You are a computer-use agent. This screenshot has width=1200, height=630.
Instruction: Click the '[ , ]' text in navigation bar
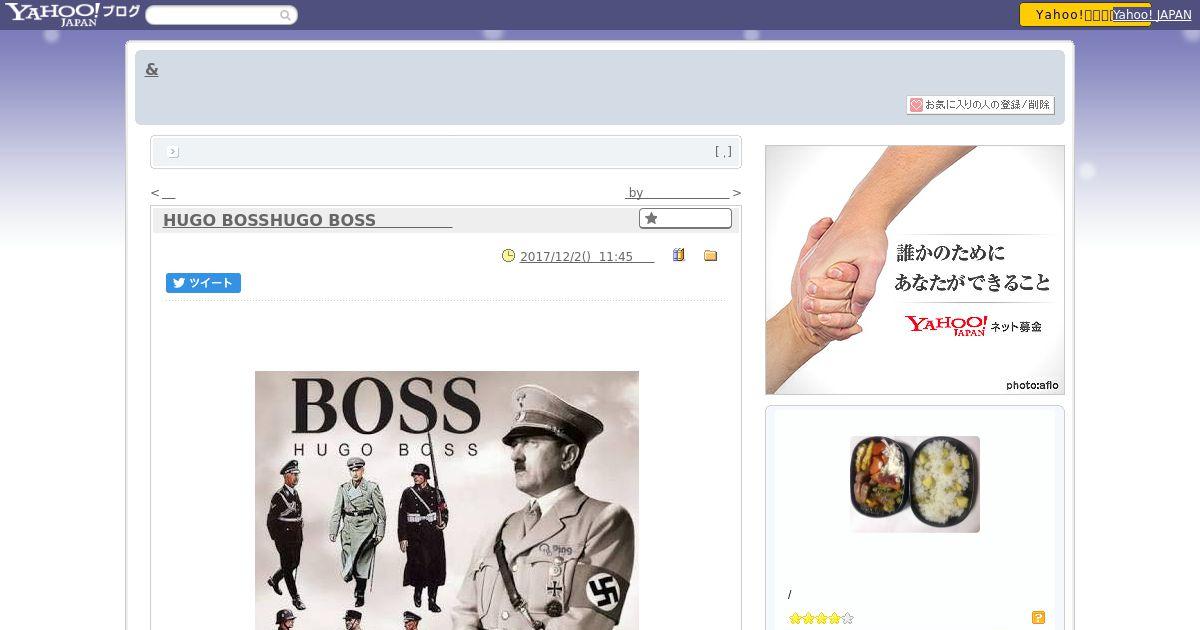click(723, 152)
